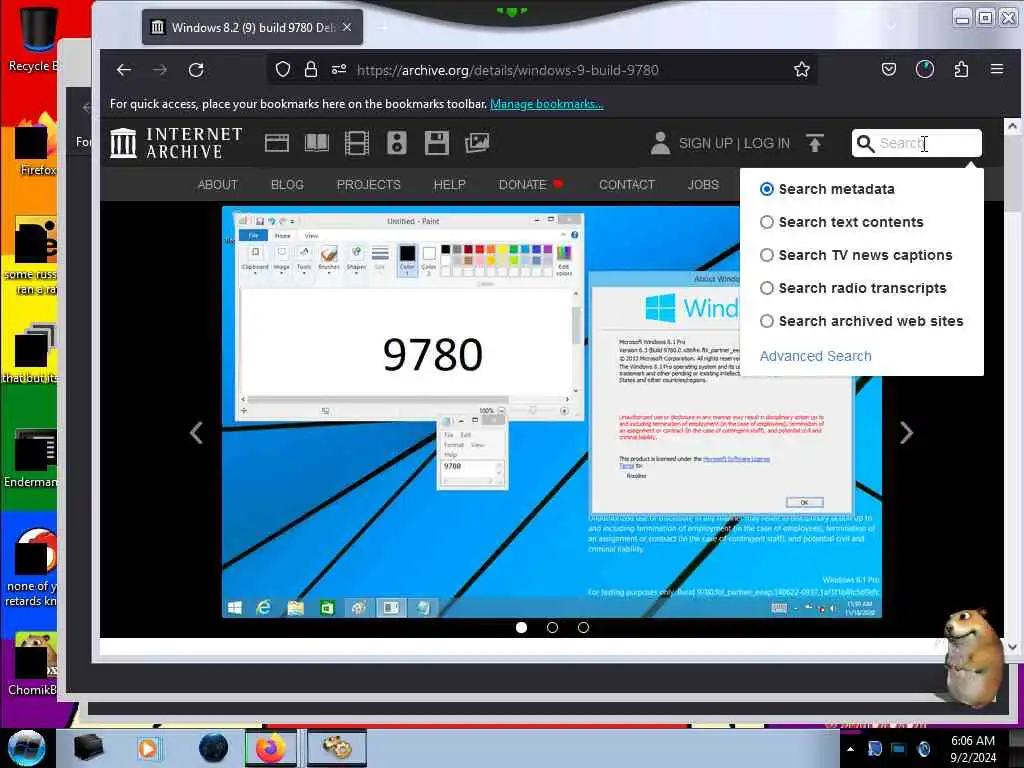This screenshot has height=768, width=1024.
Task: Open BLOG in the archive nav
Action: 287,185
